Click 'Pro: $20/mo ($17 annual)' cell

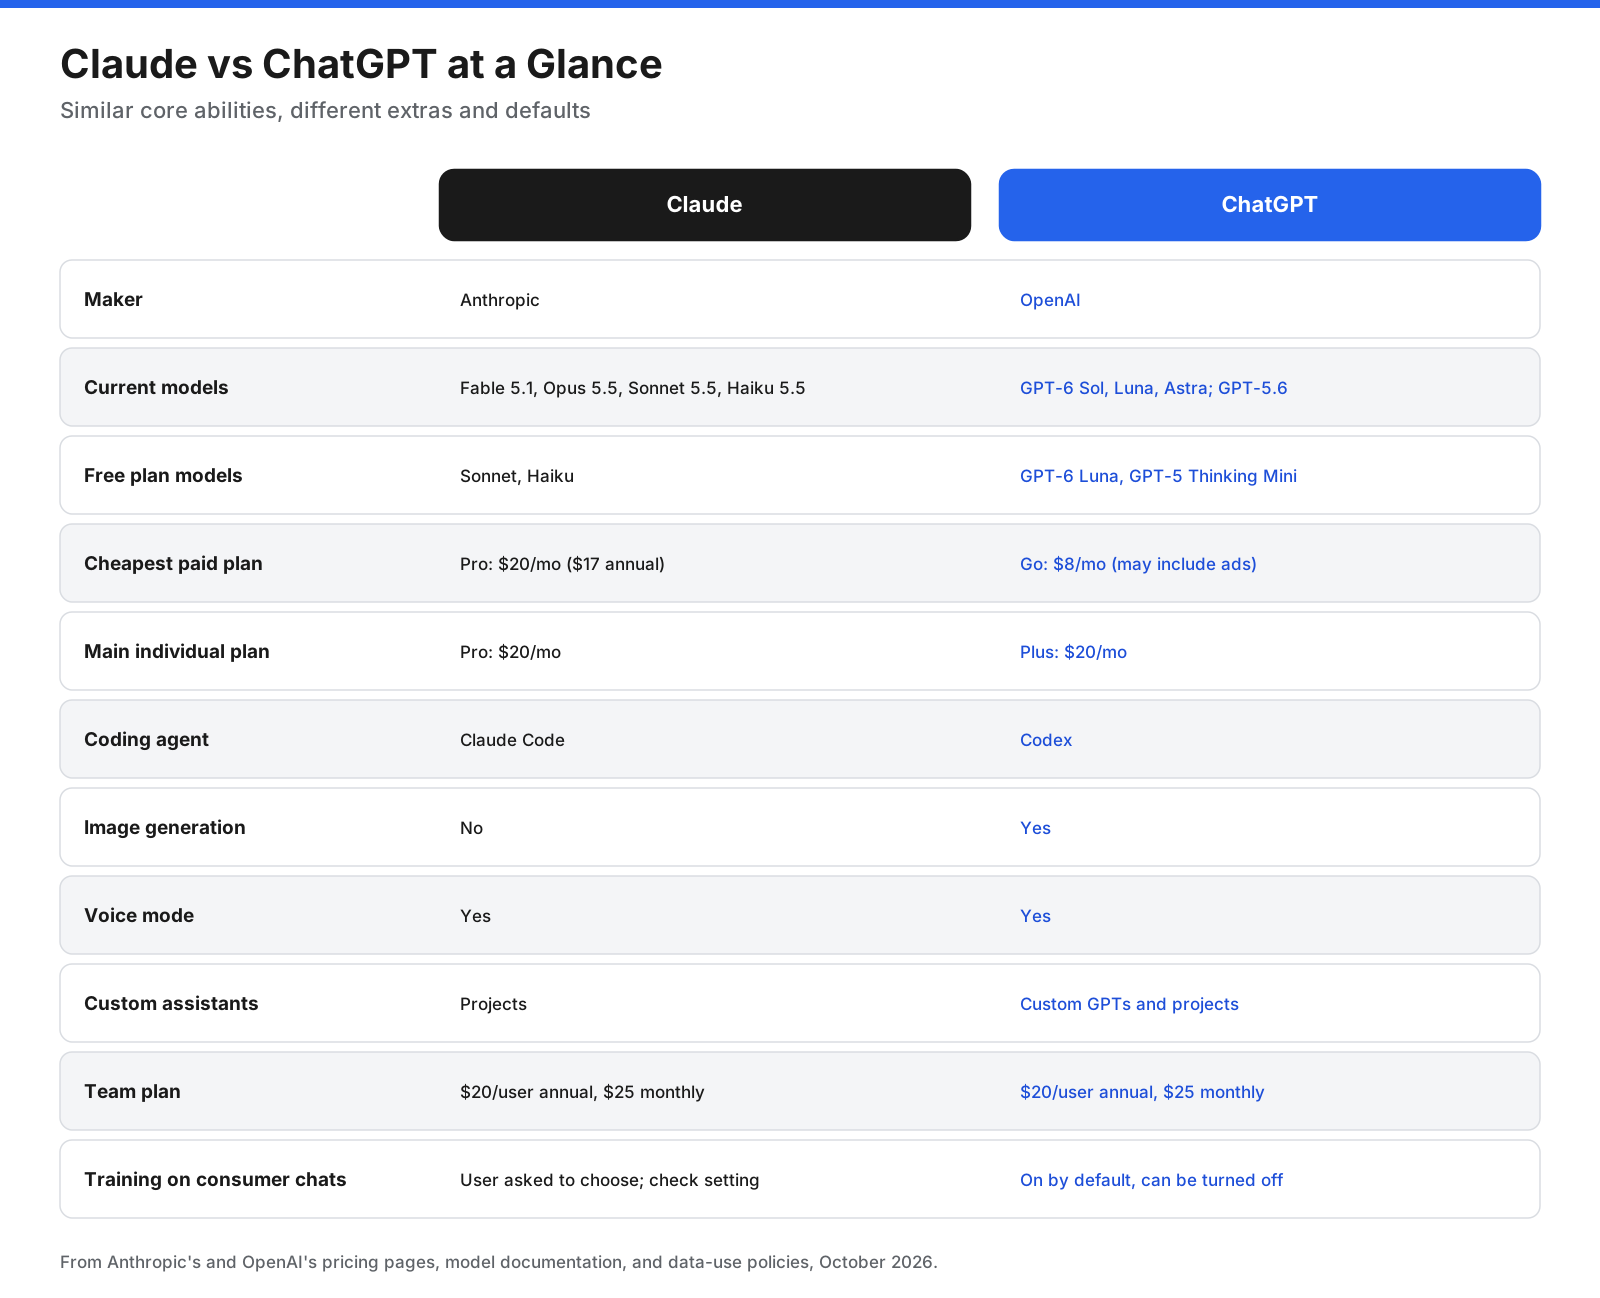[562, 564]
